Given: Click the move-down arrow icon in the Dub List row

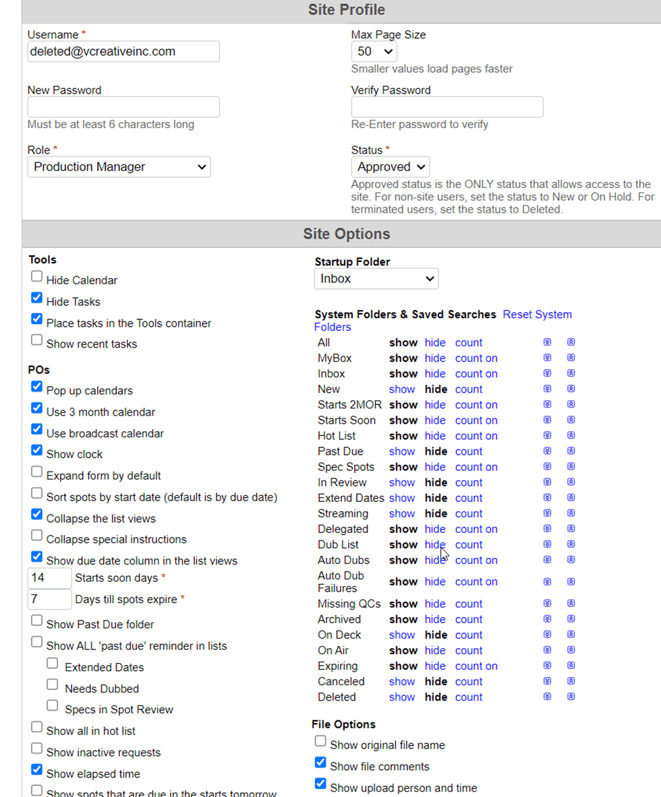Looking at the screenshot, I should pos(547,544).
